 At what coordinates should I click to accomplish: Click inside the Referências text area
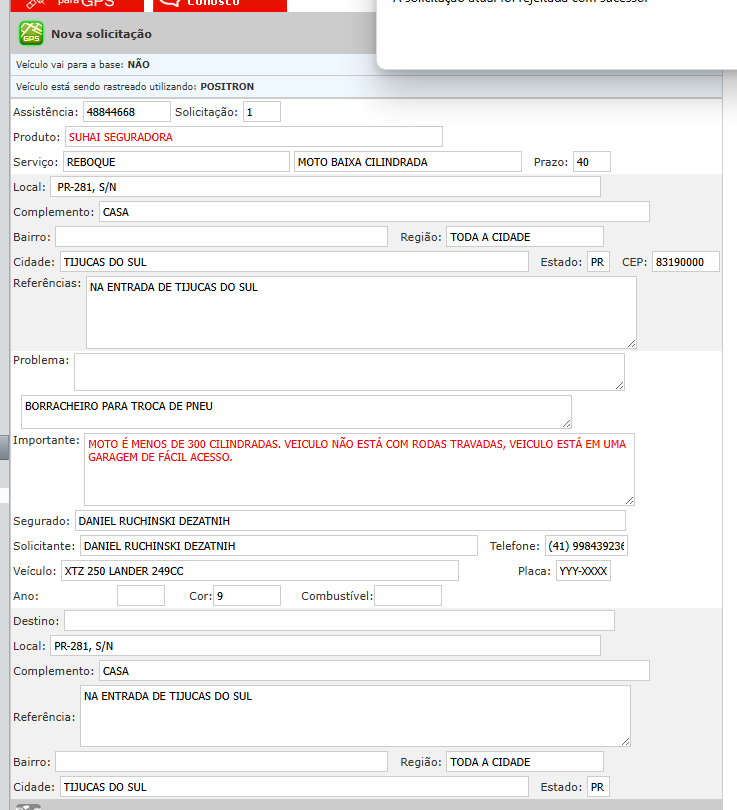coord(361,313)
